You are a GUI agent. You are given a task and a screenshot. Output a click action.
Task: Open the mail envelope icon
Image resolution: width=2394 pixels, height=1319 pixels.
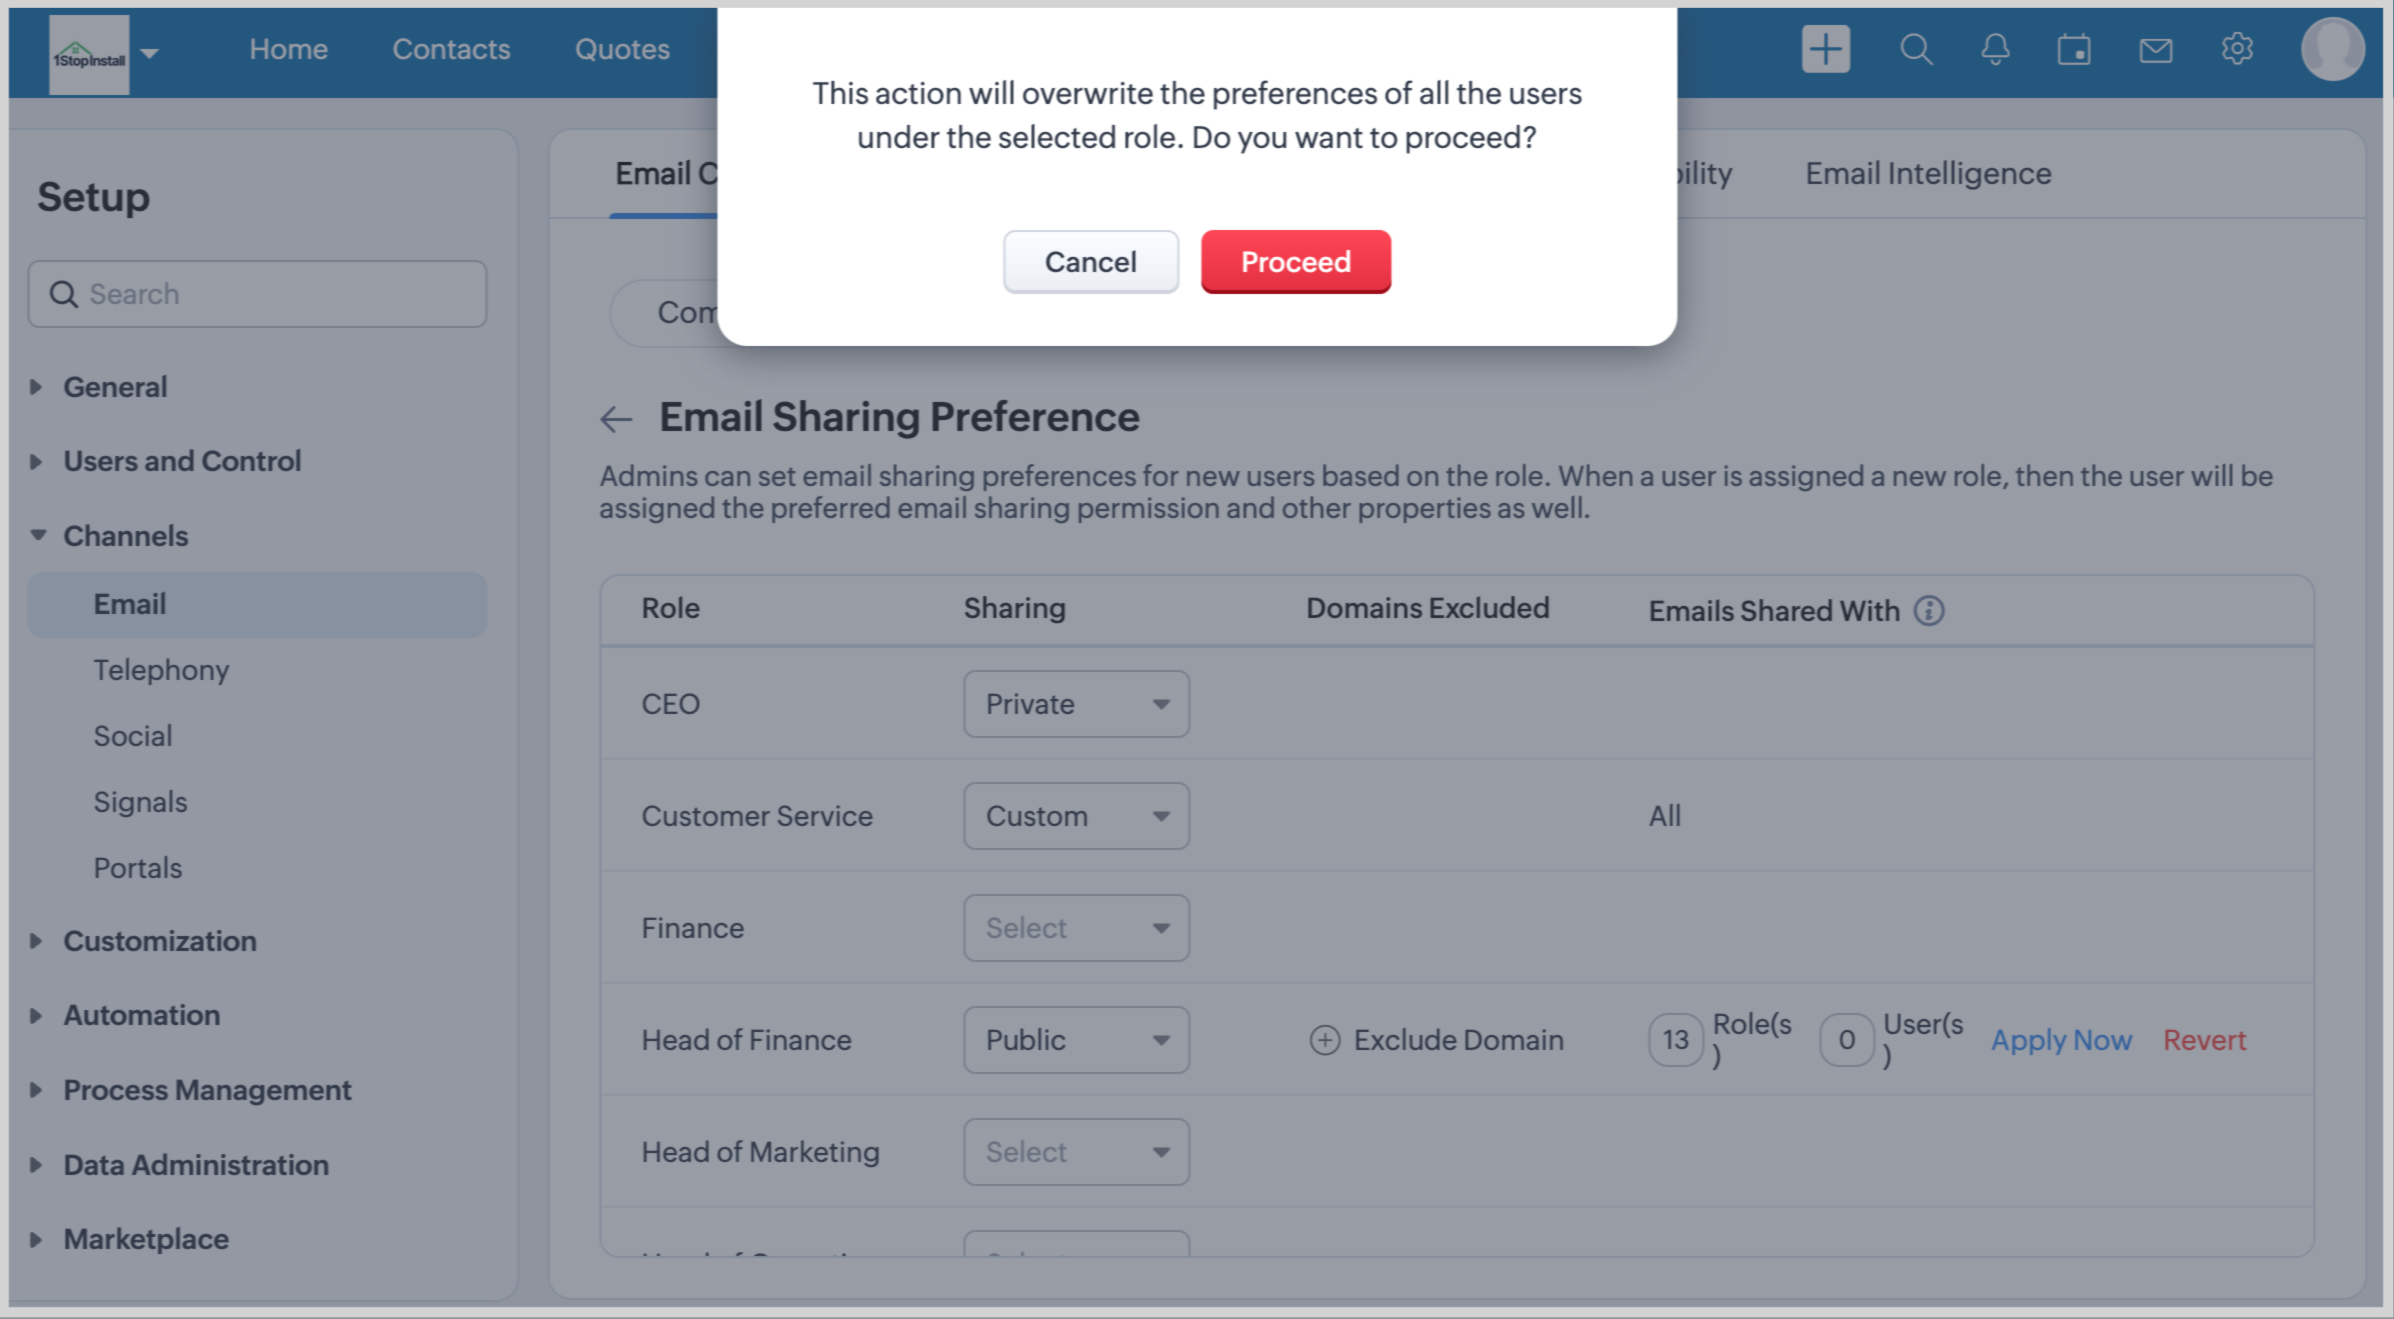click(x=2155, y=49)
